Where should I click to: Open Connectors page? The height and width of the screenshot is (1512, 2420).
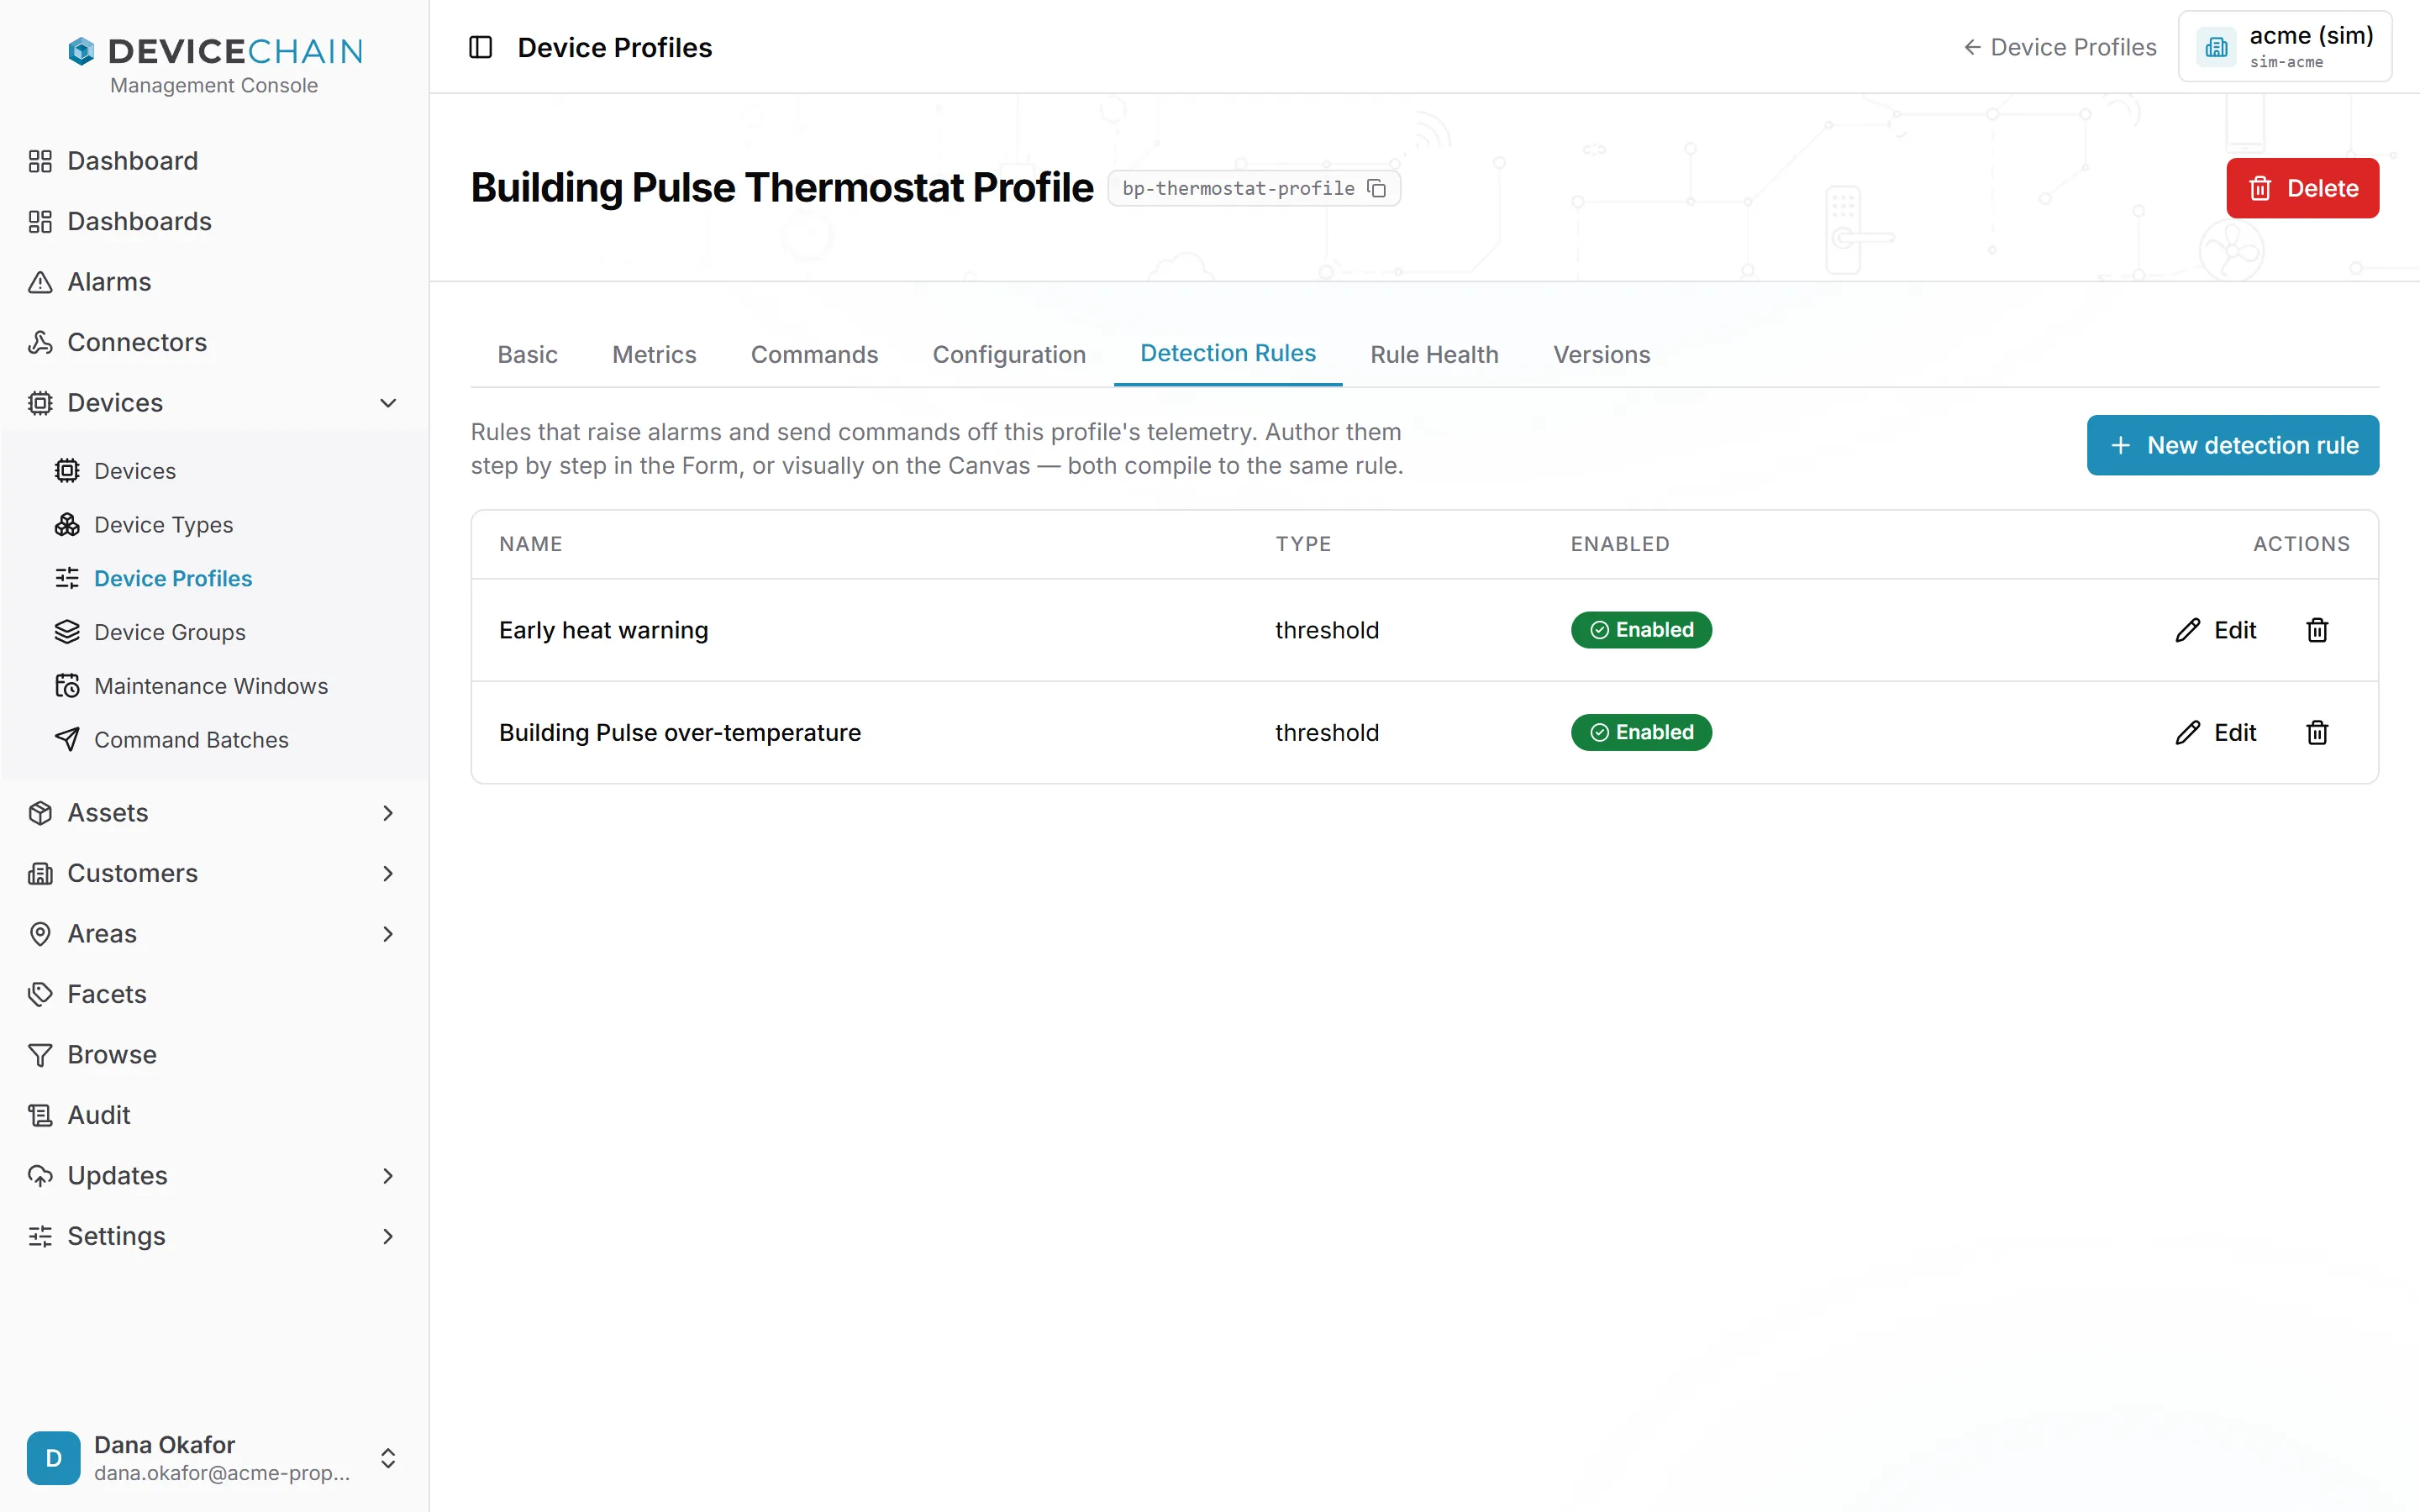pos(136,342)
